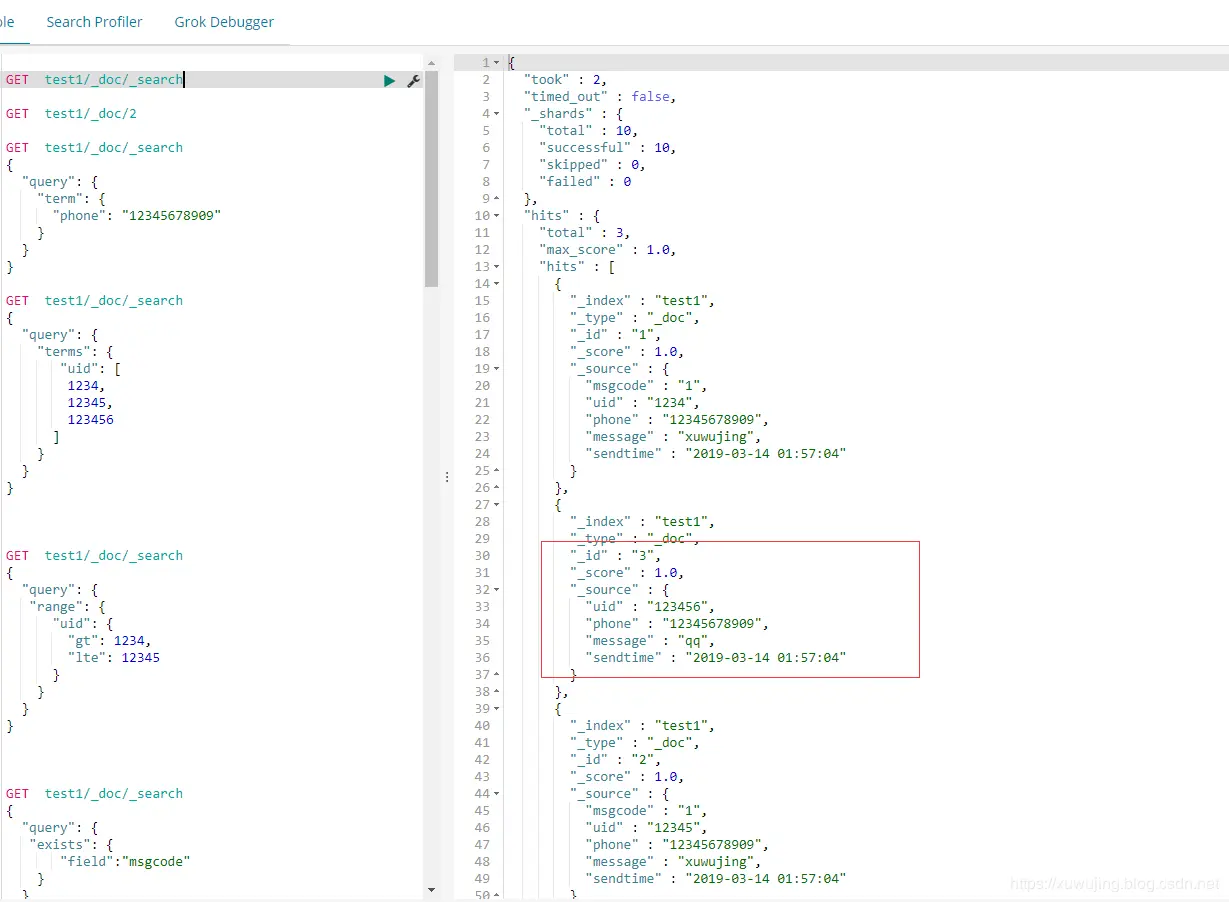The height and width of the screenshot is (902, 1229).
Task: Fold the "hits" array at line 13
Action: click(x=497, y=267)
